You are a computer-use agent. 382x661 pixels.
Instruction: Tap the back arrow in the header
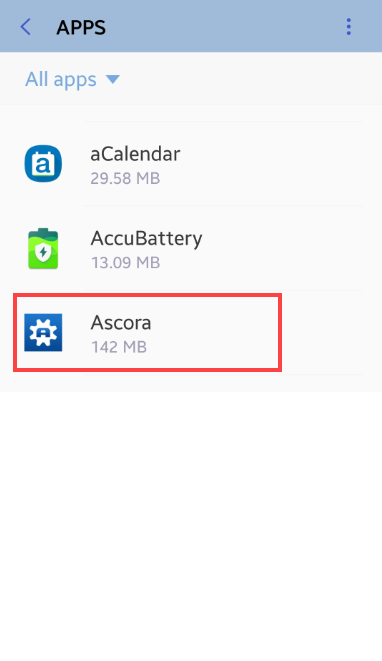click(26, 27)
